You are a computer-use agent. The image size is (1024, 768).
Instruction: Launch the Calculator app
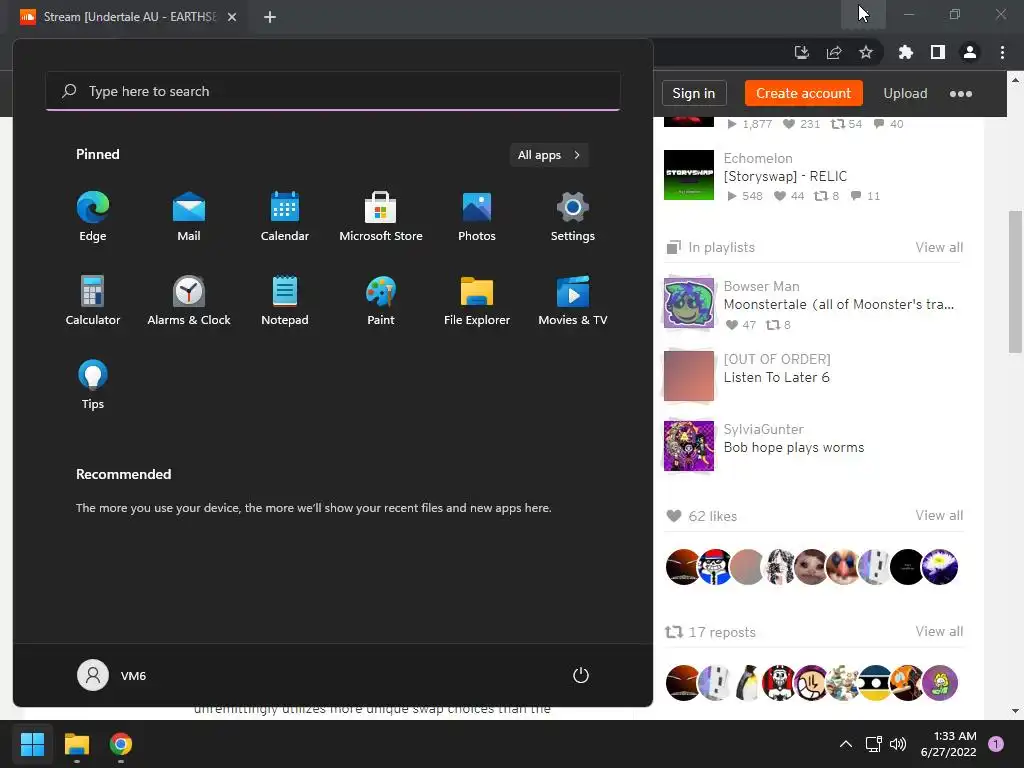[93, 300]
